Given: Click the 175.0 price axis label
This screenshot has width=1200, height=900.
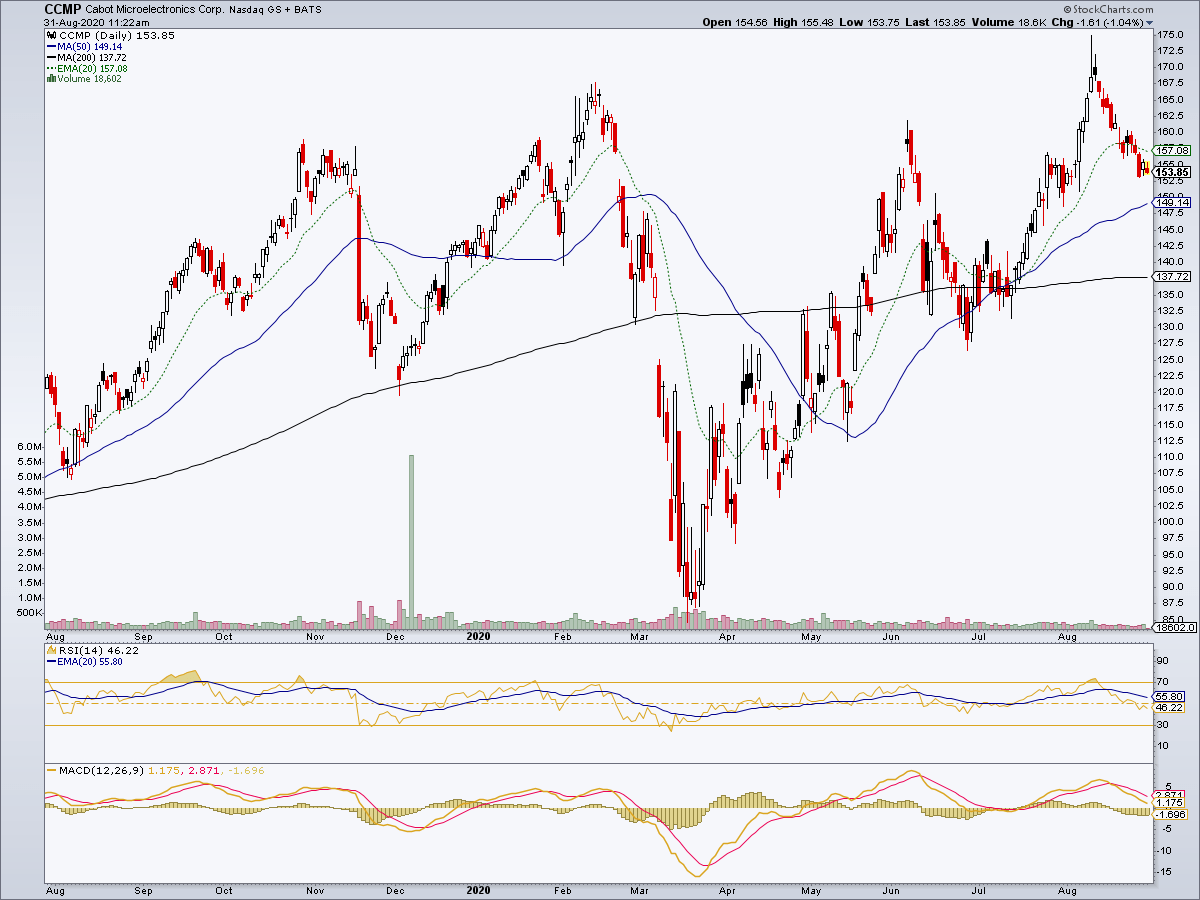Looking at the screenshot, I should 1170,35.
